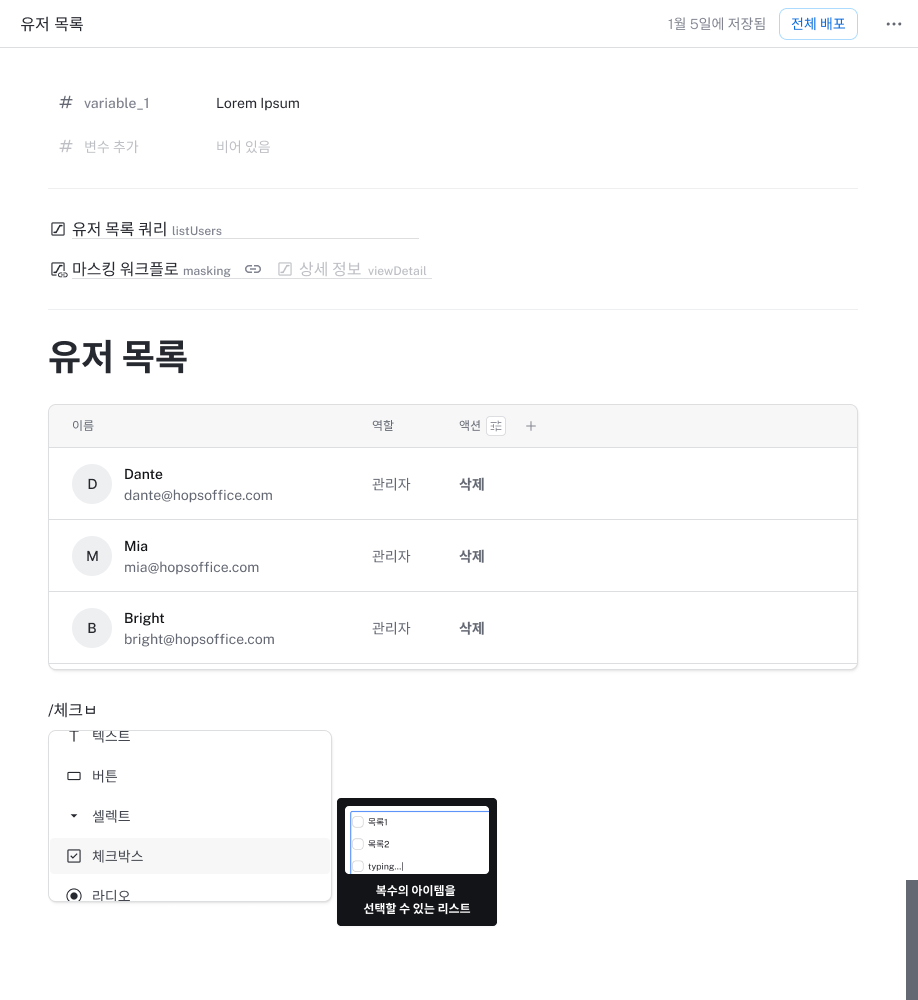Click 삭제 in Mia's row
This screenshot has width=918, height=1000.
(x=472, y=557)
